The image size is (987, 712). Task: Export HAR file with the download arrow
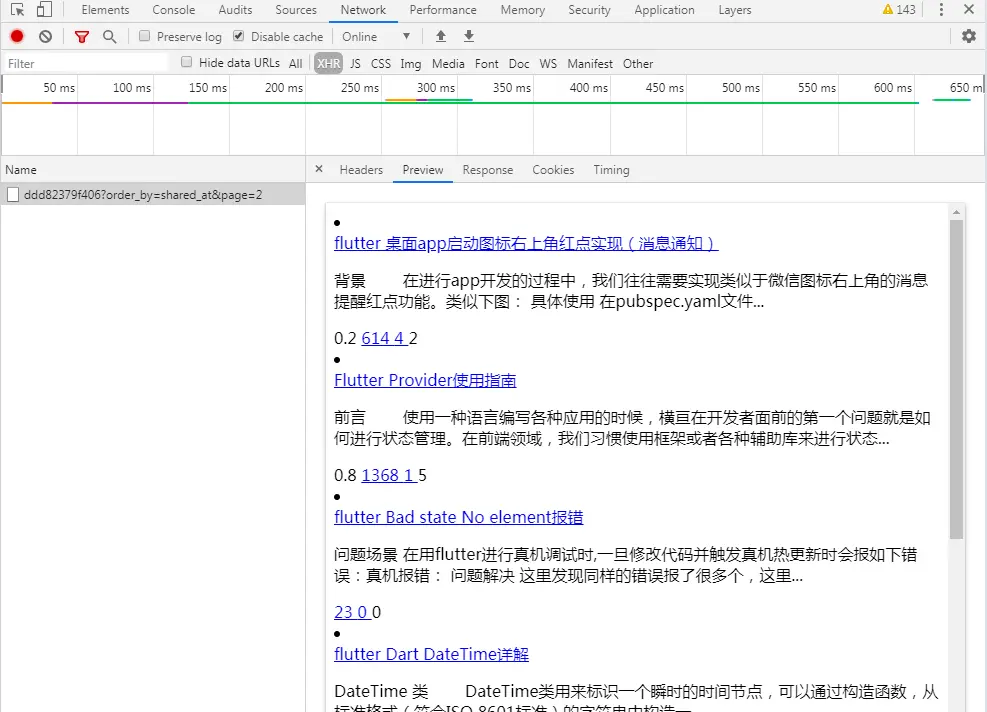click(469, 37)
